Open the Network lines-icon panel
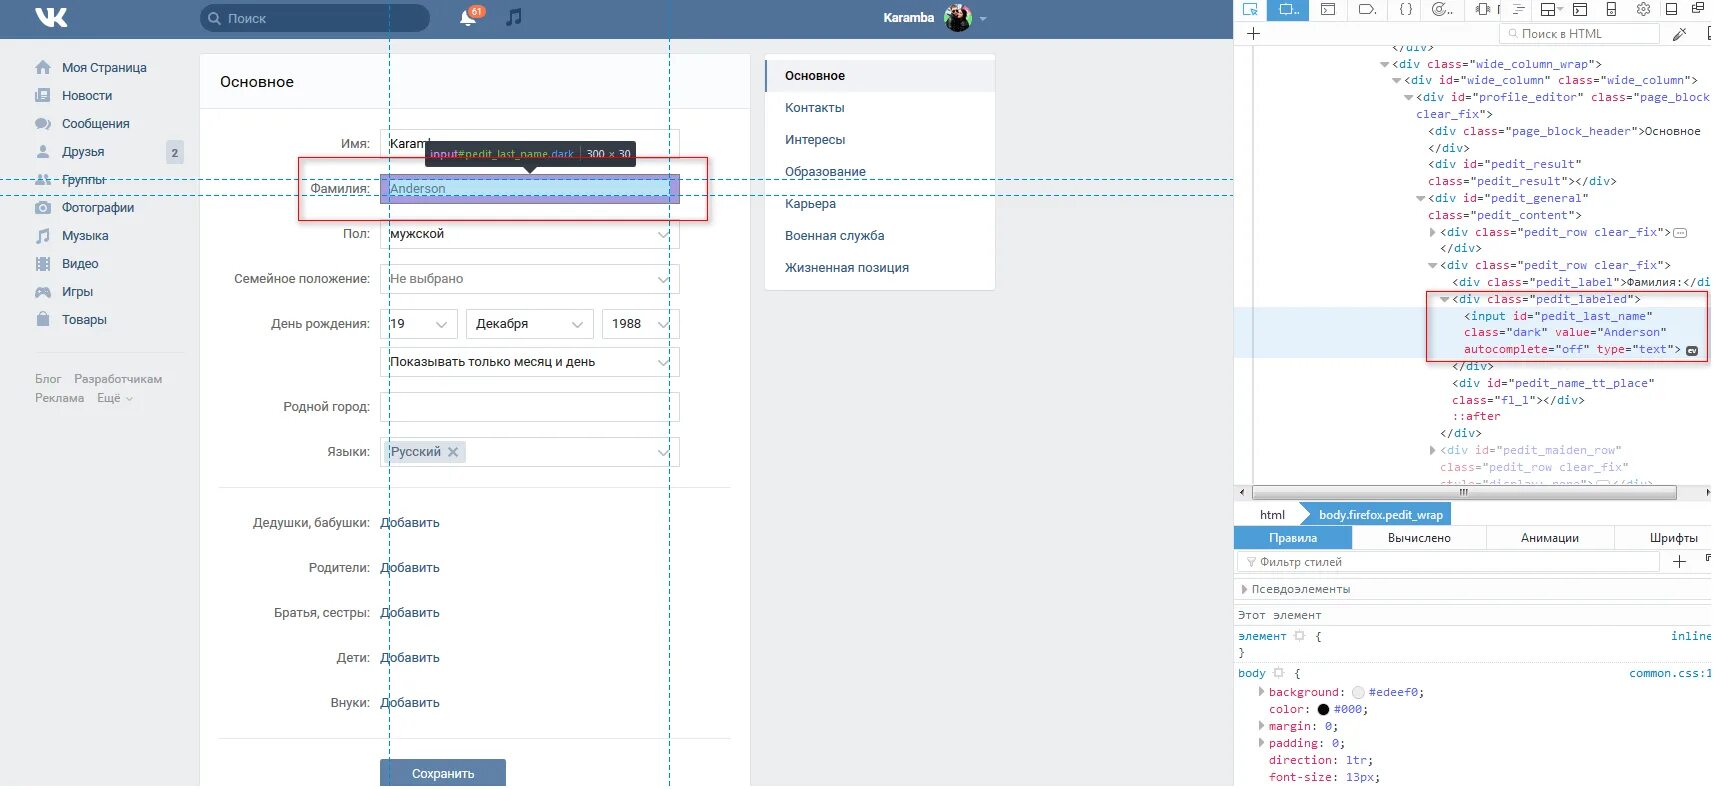This screenshot has width=1720, height=789. click(1518, 9)
